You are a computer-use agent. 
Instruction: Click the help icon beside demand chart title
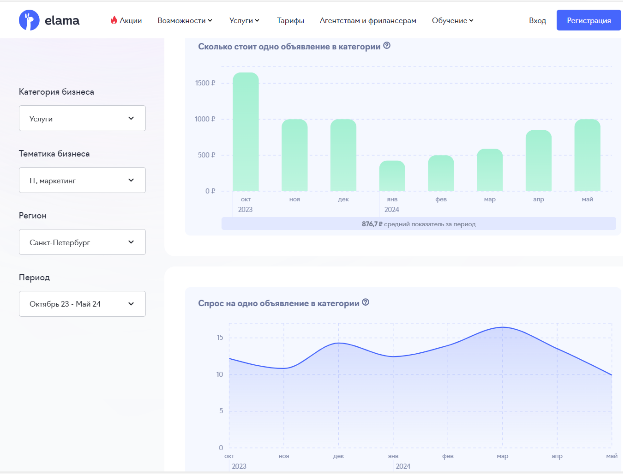[366, 302]
